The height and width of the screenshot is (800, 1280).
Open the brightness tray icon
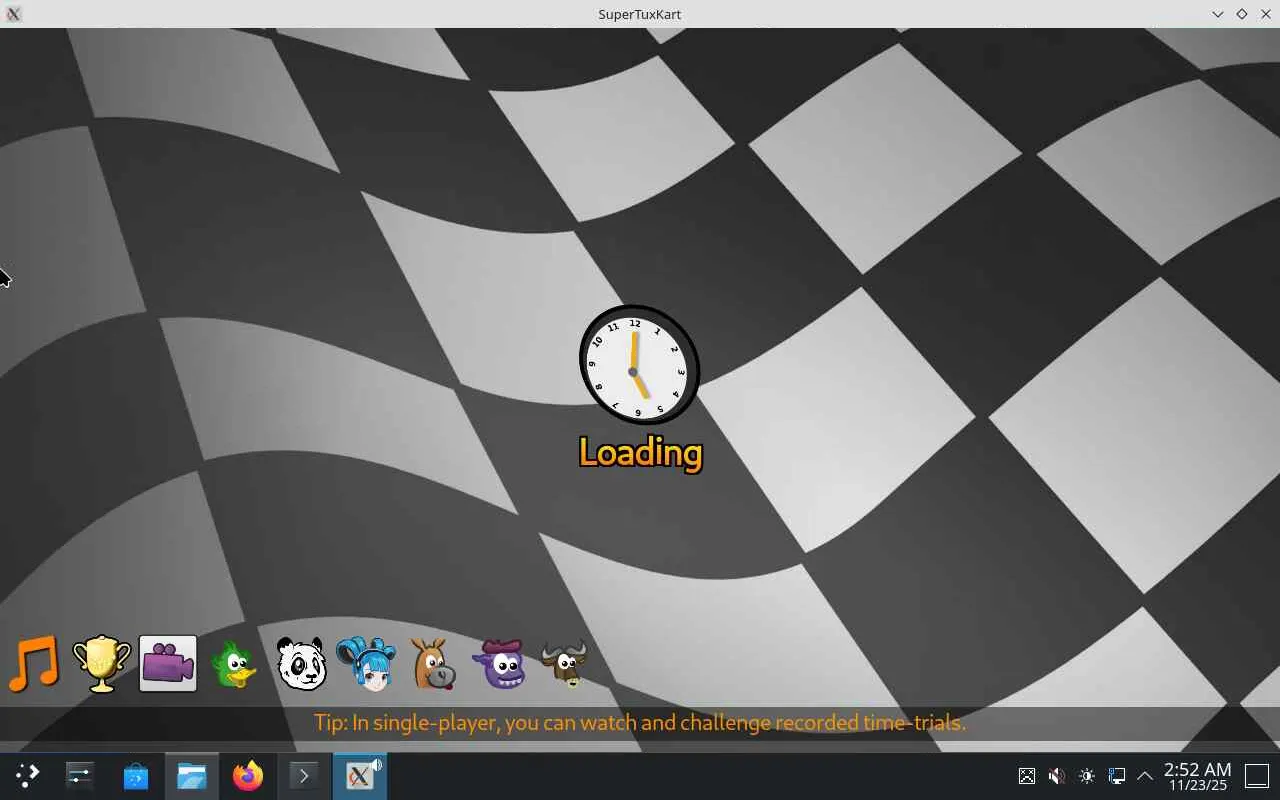1087,775
